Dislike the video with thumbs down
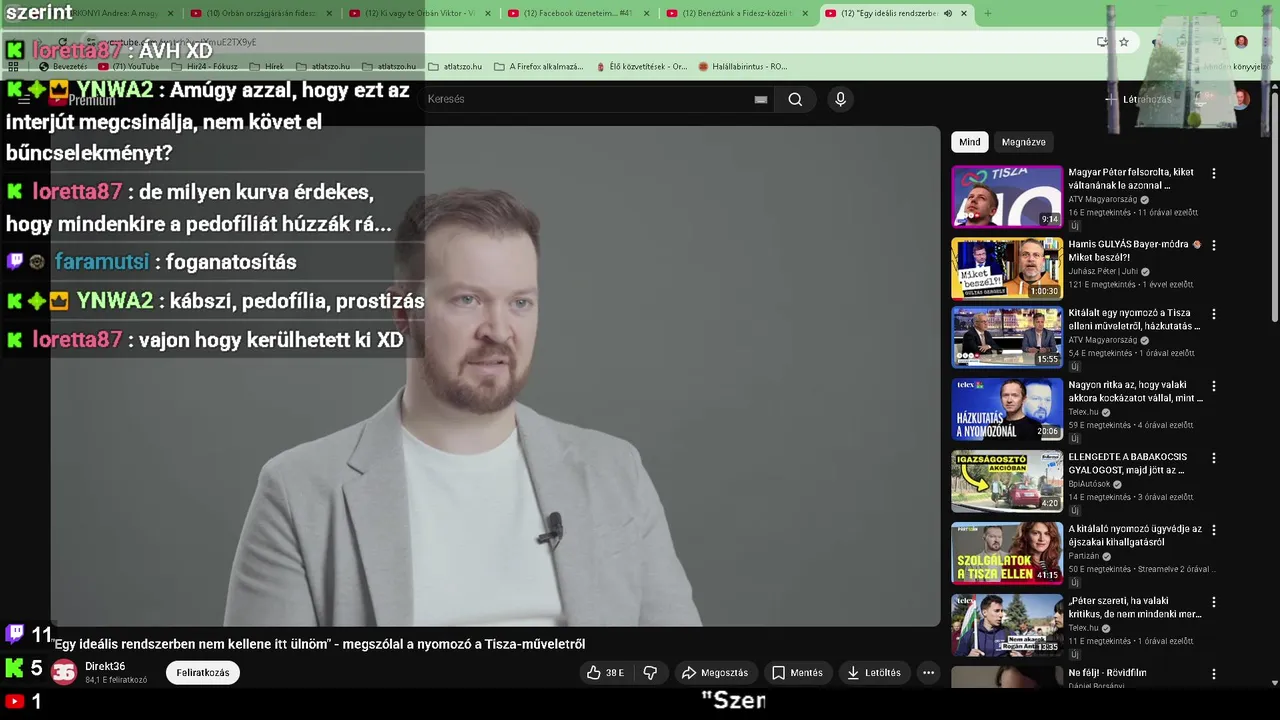1280x720 pixels. tap(650, 673)
